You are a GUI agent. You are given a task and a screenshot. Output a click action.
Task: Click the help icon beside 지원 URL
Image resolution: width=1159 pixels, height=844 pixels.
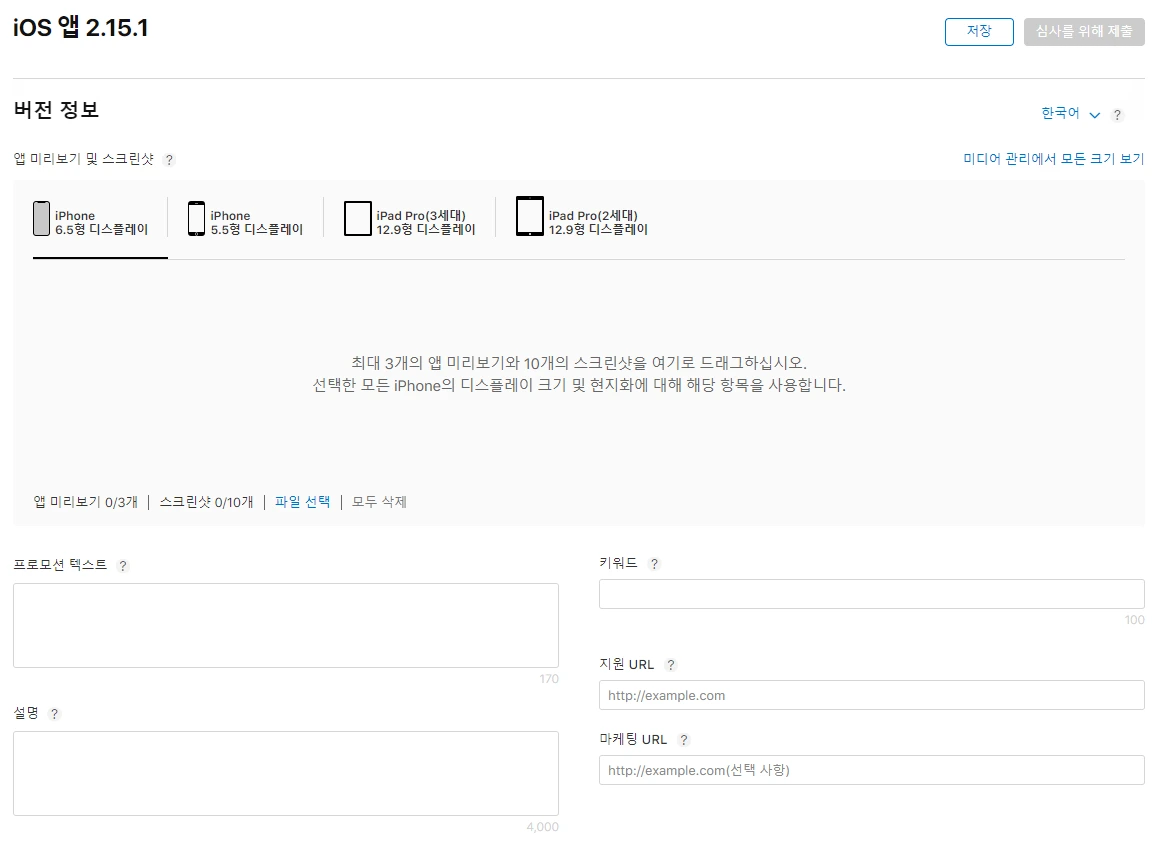670,664
